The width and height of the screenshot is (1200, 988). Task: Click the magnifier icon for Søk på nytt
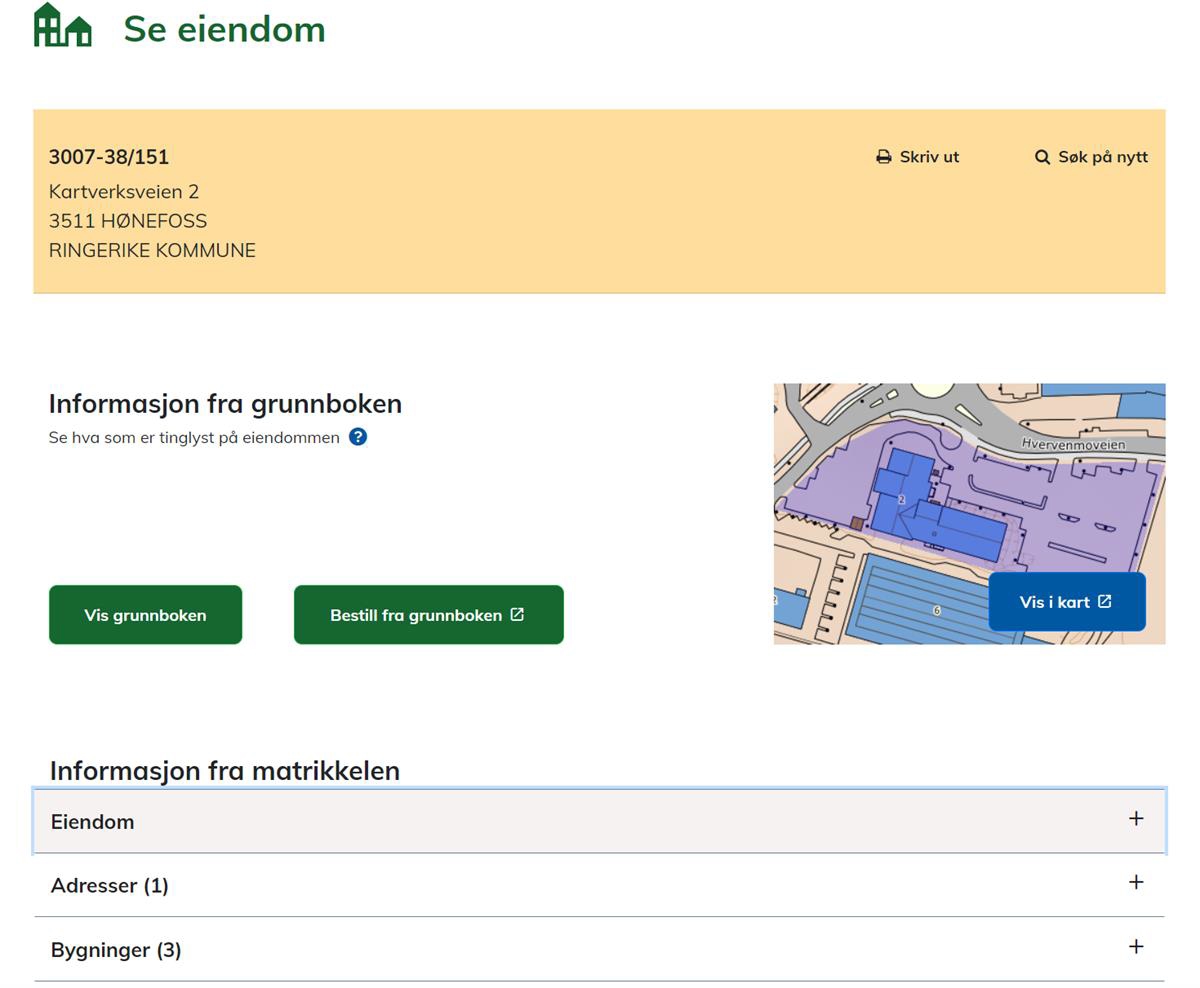click(1042, 157)
